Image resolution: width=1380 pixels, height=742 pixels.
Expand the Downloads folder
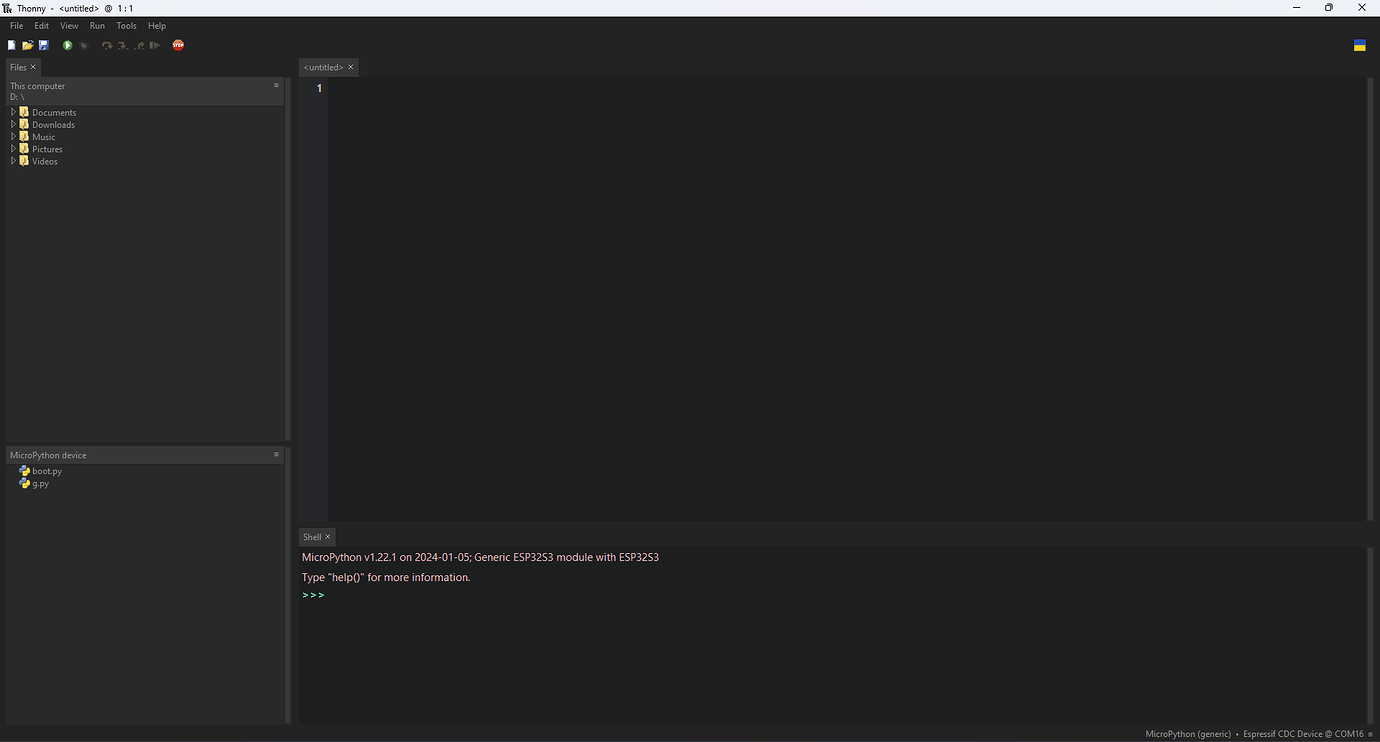click(13, 124)
